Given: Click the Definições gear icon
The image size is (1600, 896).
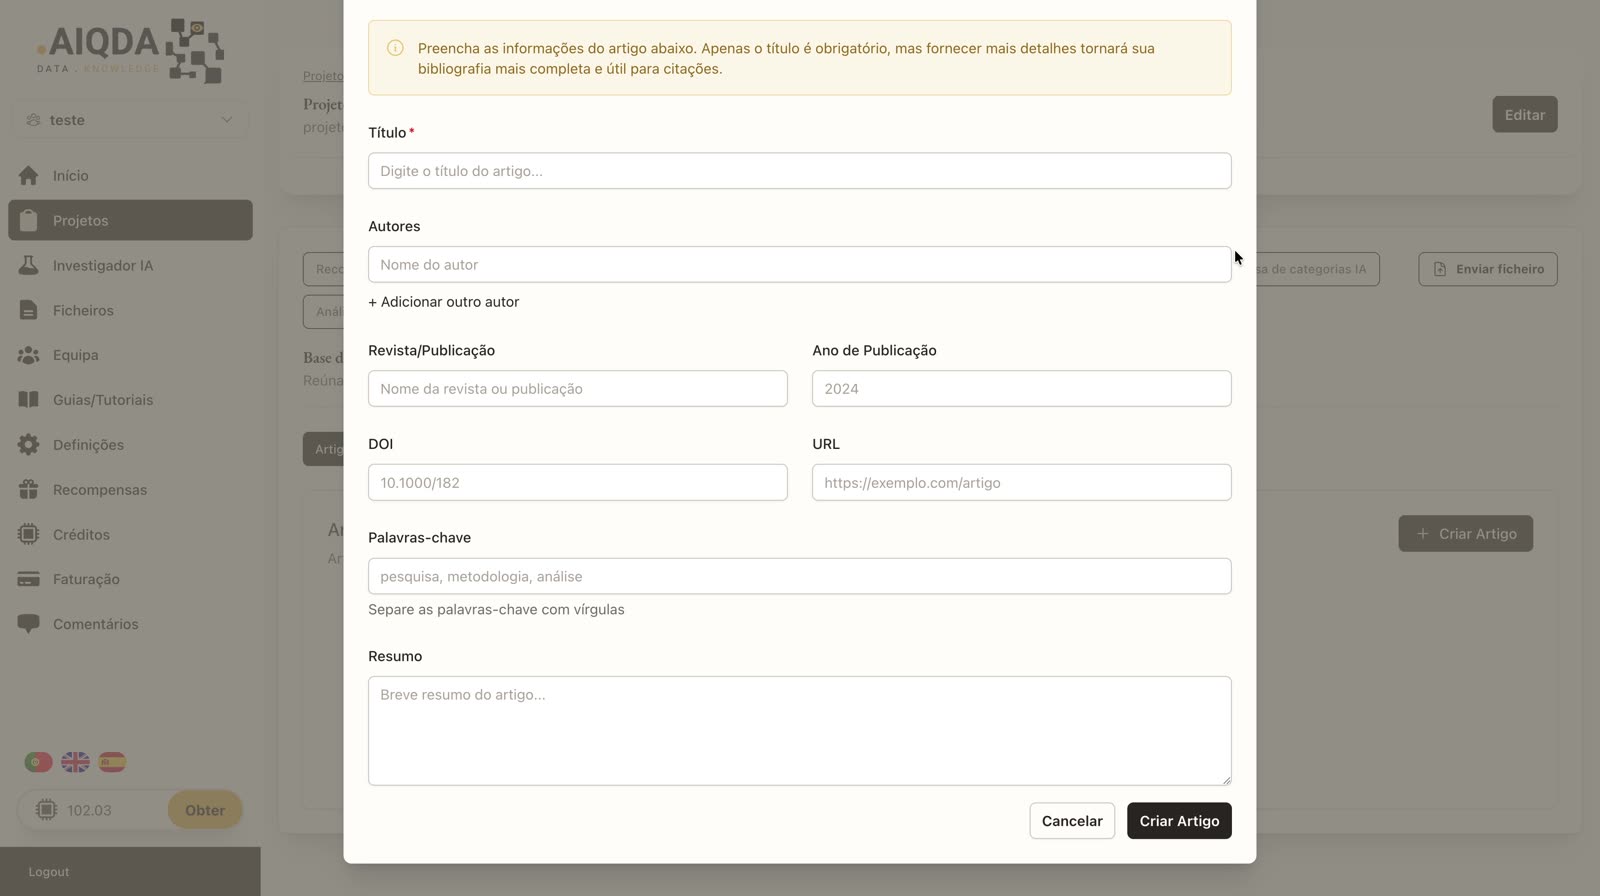Looking at the screenshot, I should pyautogui.click(x=28, y=444).
